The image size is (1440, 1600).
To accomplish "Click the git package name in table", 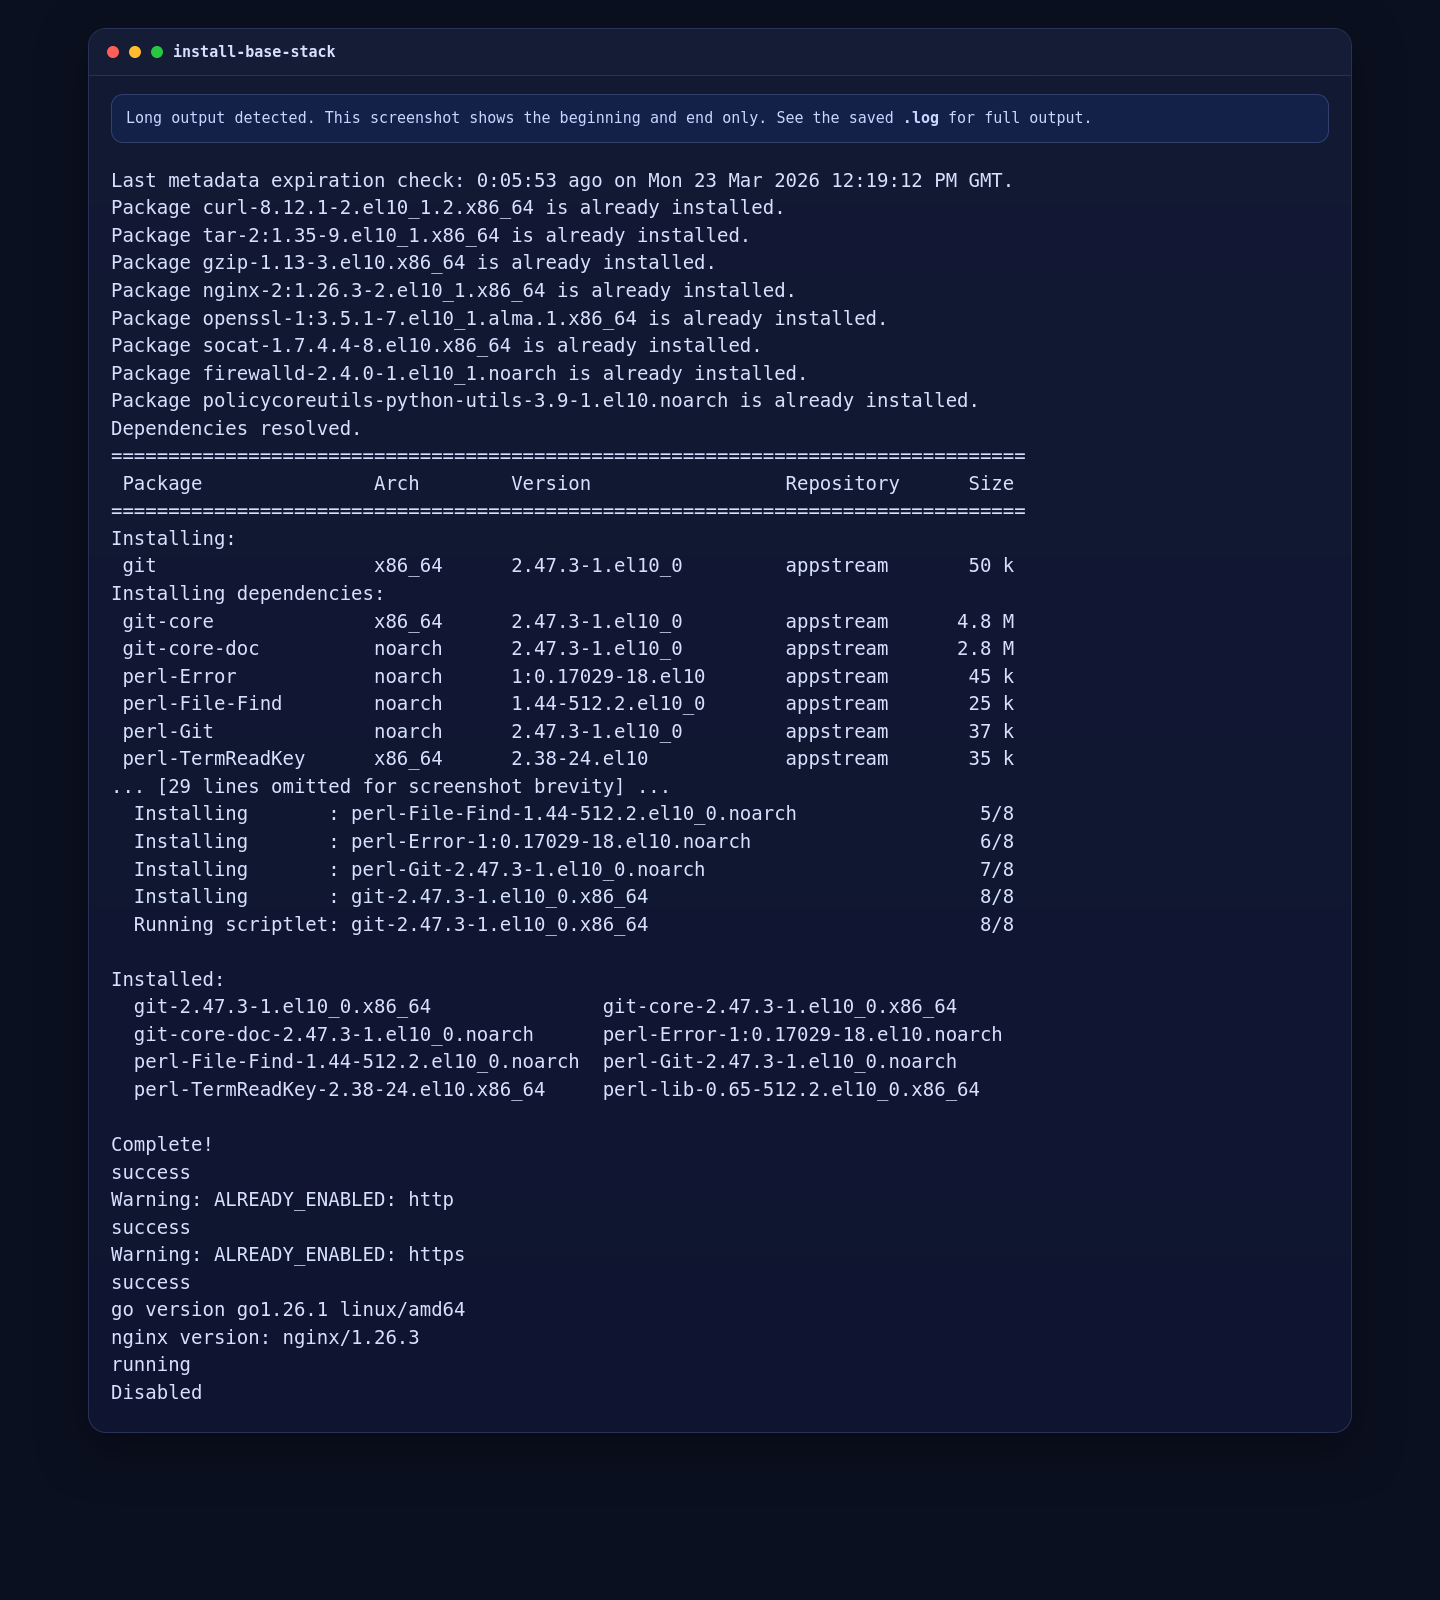I will coord(139,566).
